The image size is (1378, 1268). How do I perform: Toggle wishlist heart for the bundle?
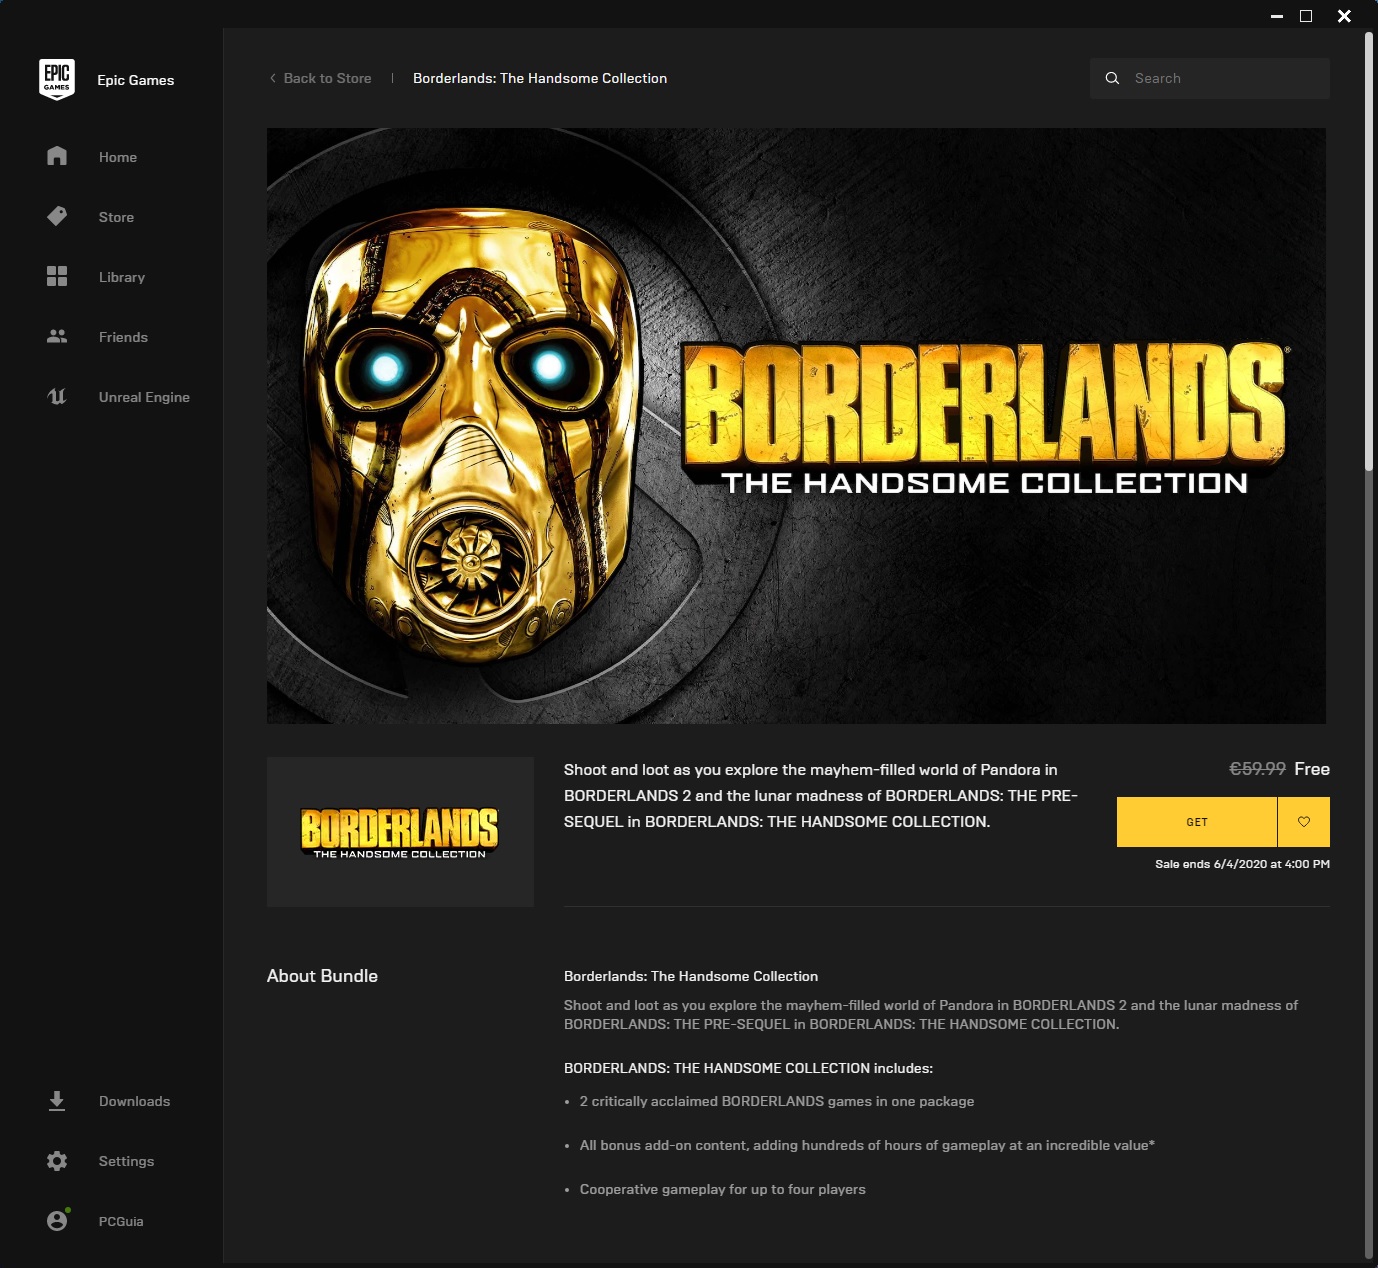1304,822
